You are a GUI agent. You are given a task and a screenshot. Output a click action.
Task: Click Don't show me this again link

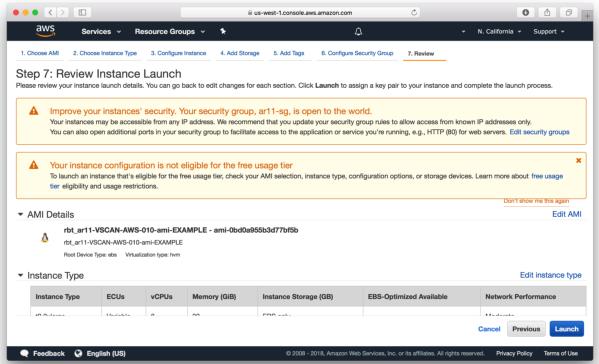pos(536,201)
